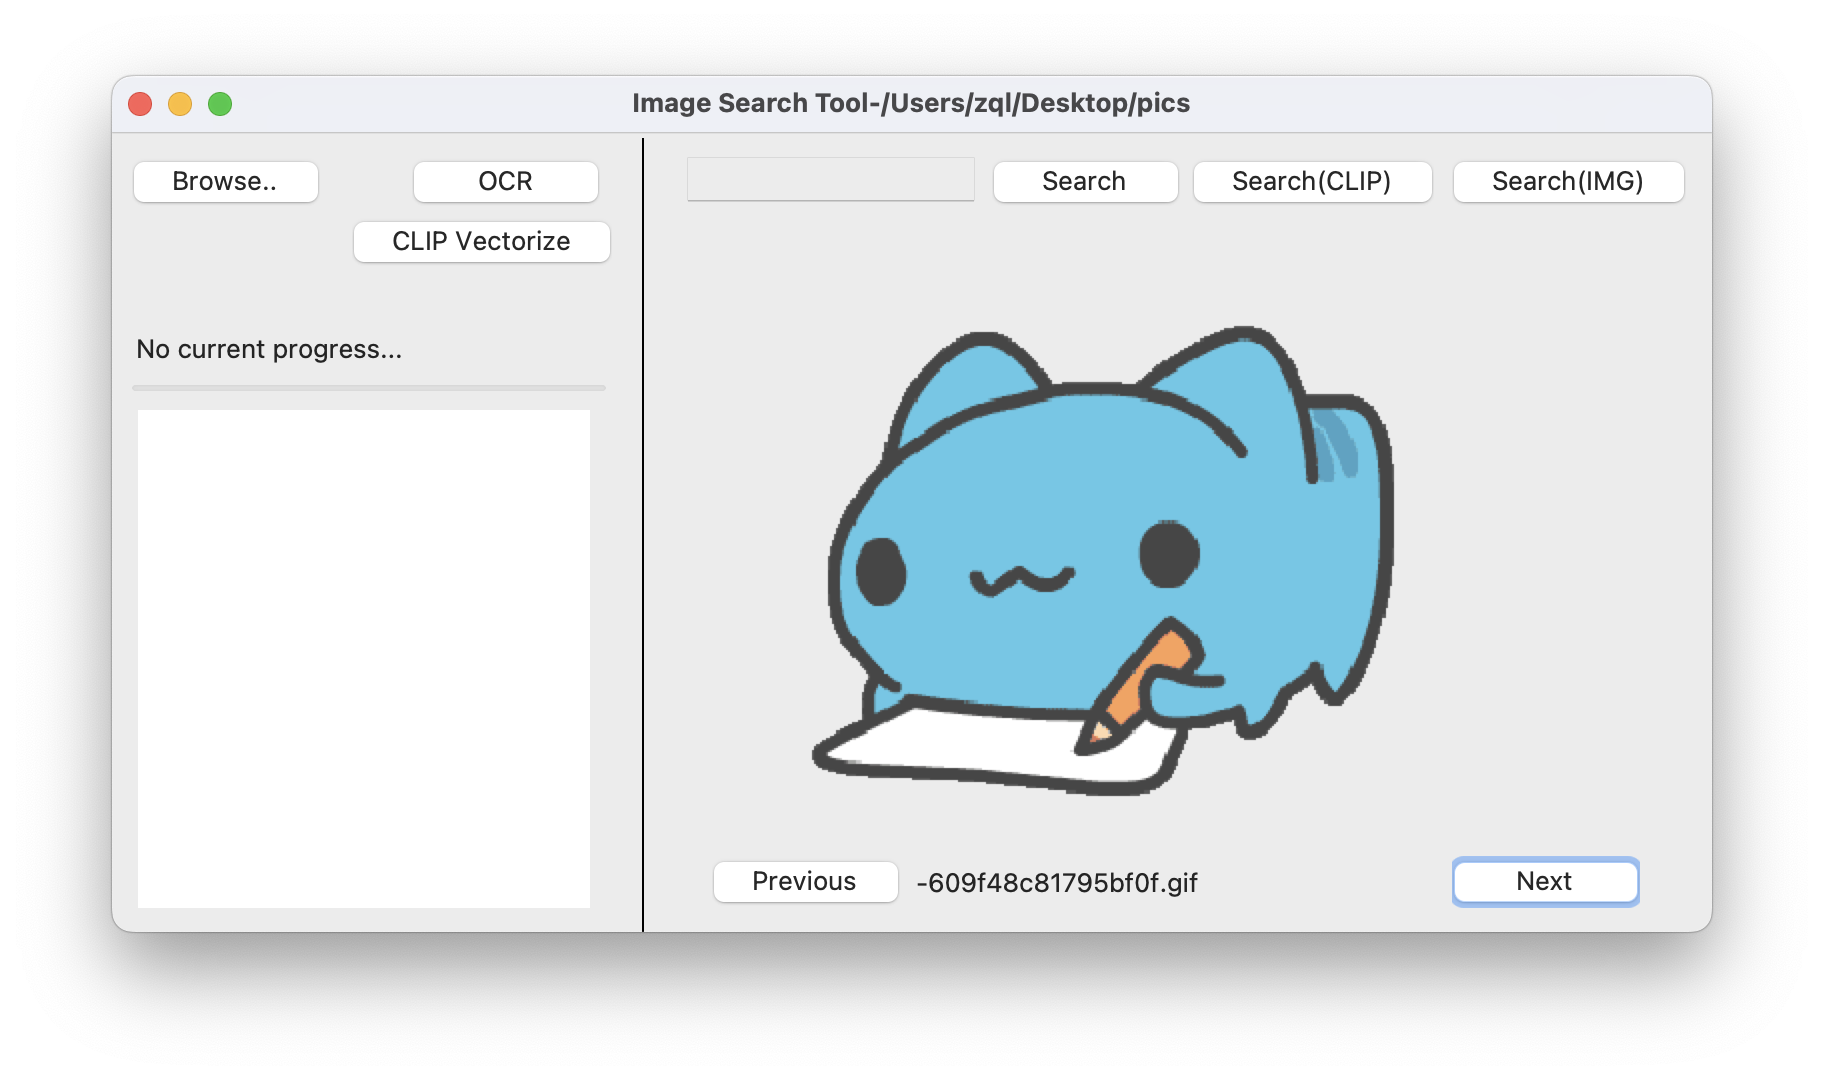Image resolution: width=1824 pixels, height=1080 pixels.
Task: Go to the Previous image
Action: 804,881
